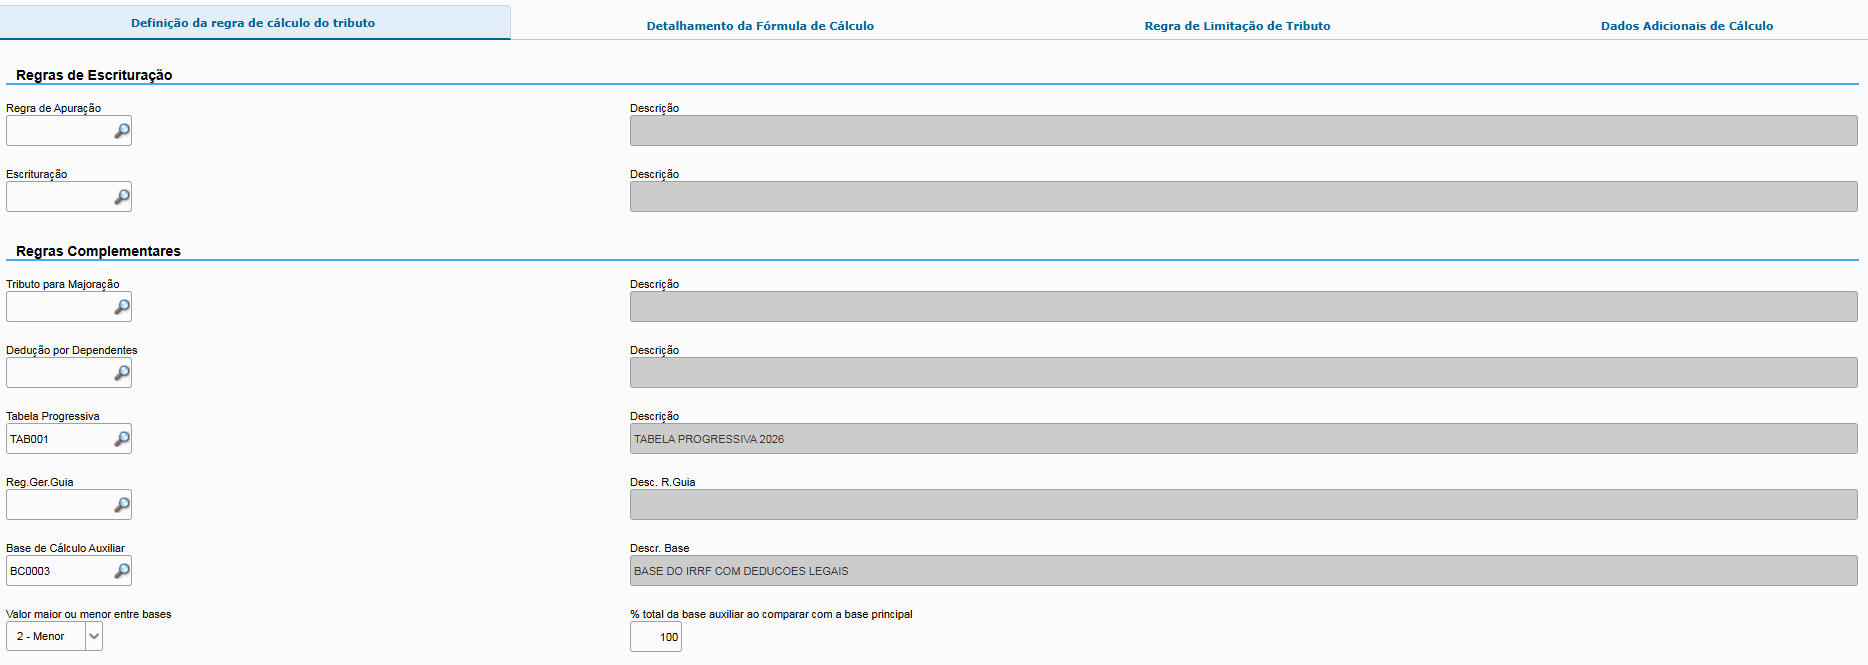Click the Desc. R.Guia field
The width and height of the screenshot is (1868, 665).
pyautogui.click(x=1244, y=505)
